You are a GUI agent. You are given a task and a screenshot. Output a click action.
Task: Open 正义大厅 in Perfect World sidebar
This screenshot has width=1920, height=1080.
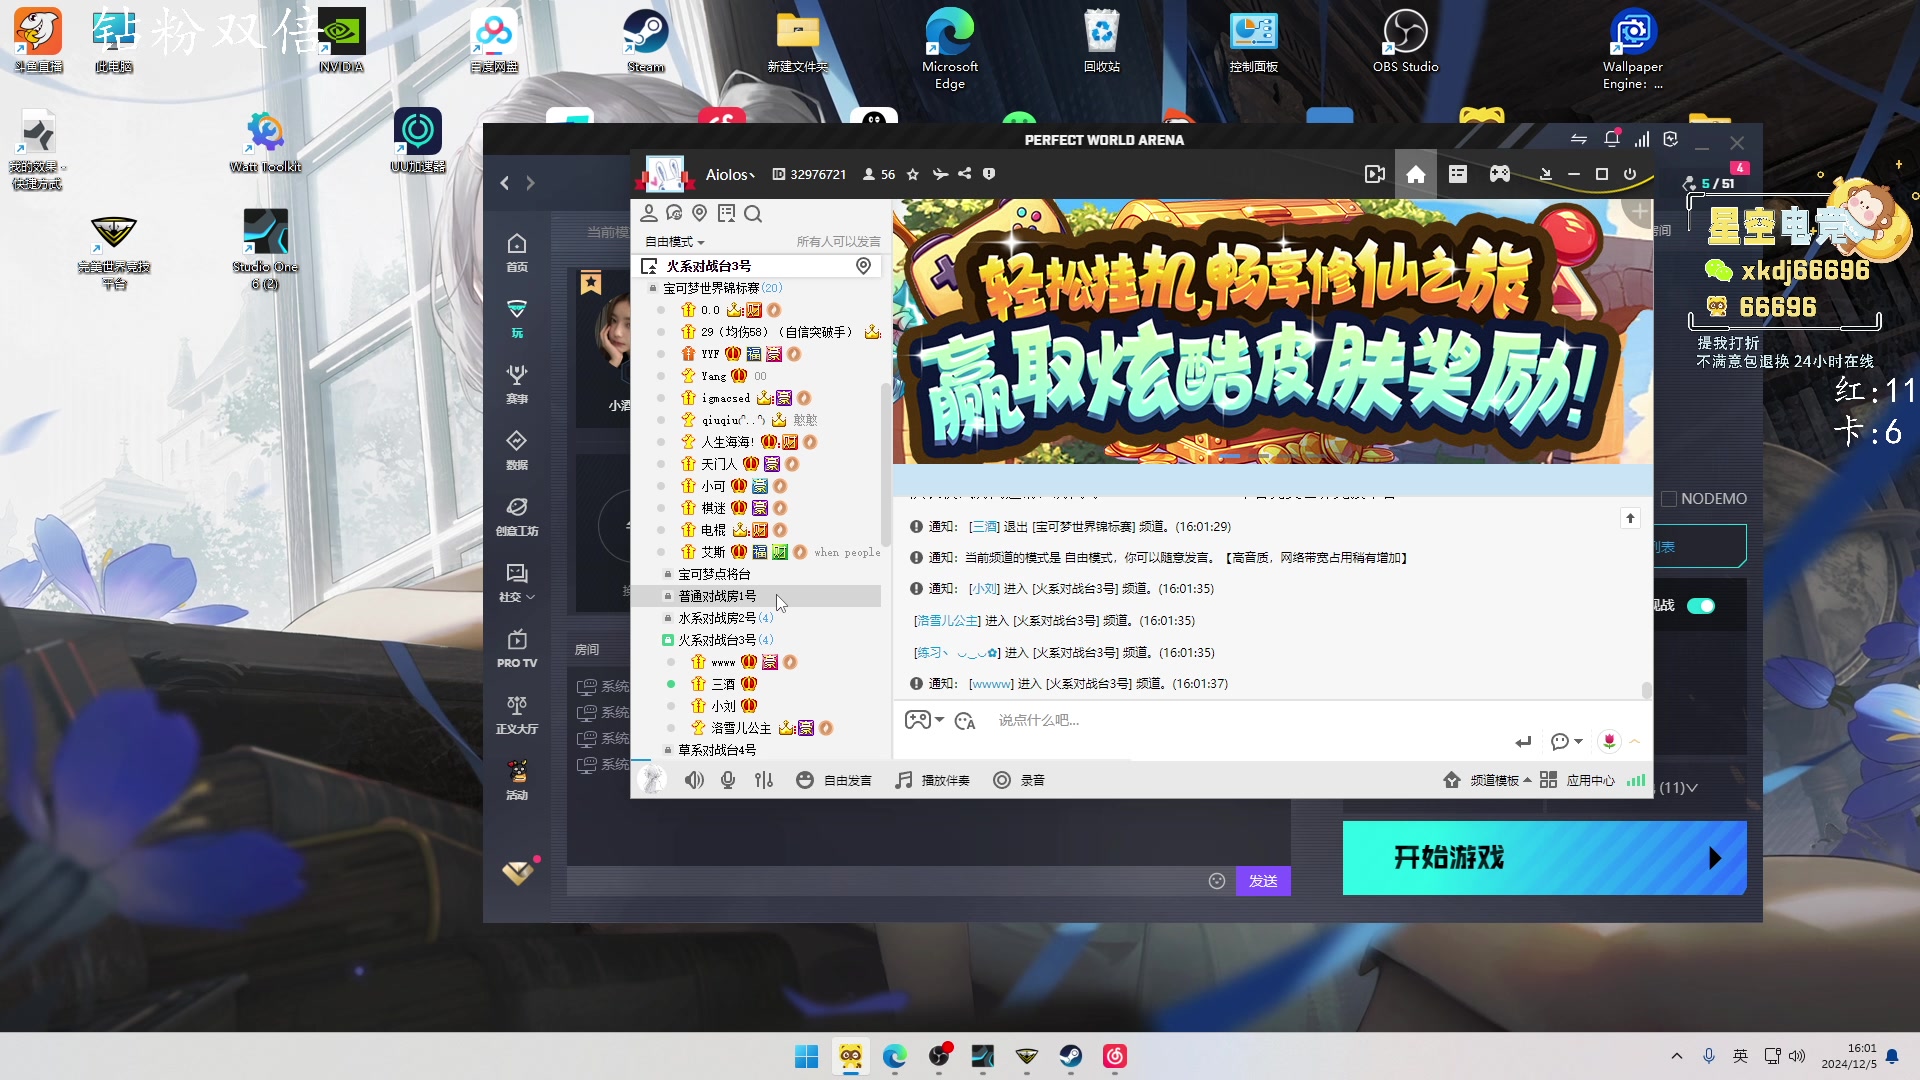click(x=517, y=715)
